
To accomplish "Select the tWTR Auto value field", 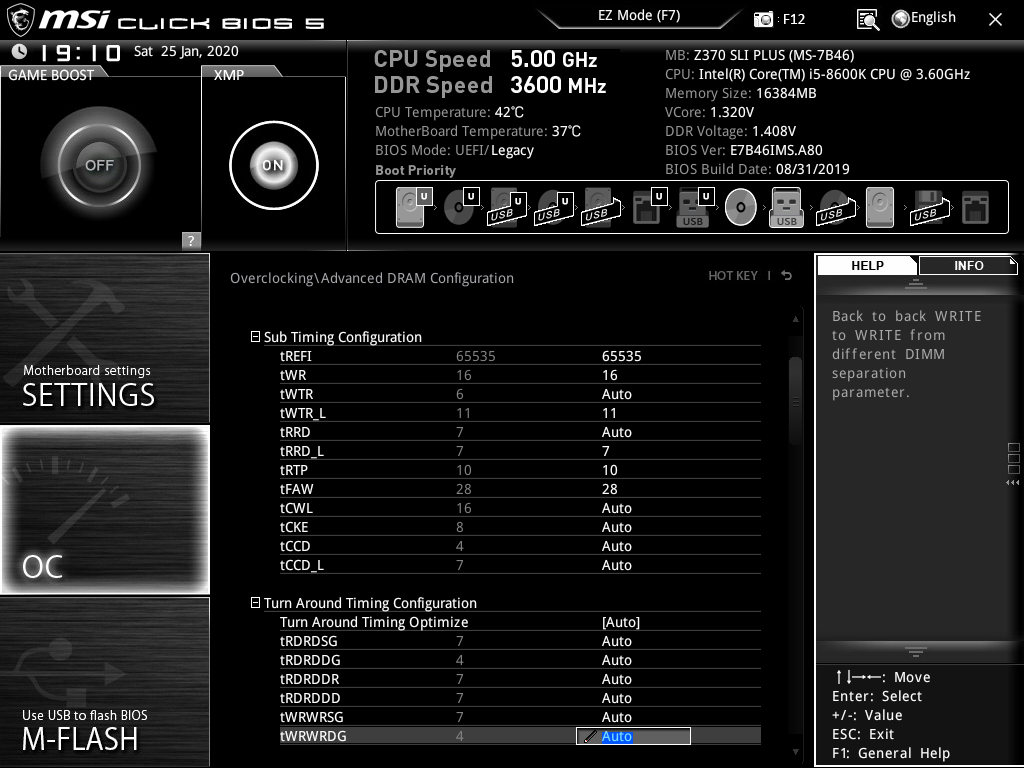I will click(616, 394).
